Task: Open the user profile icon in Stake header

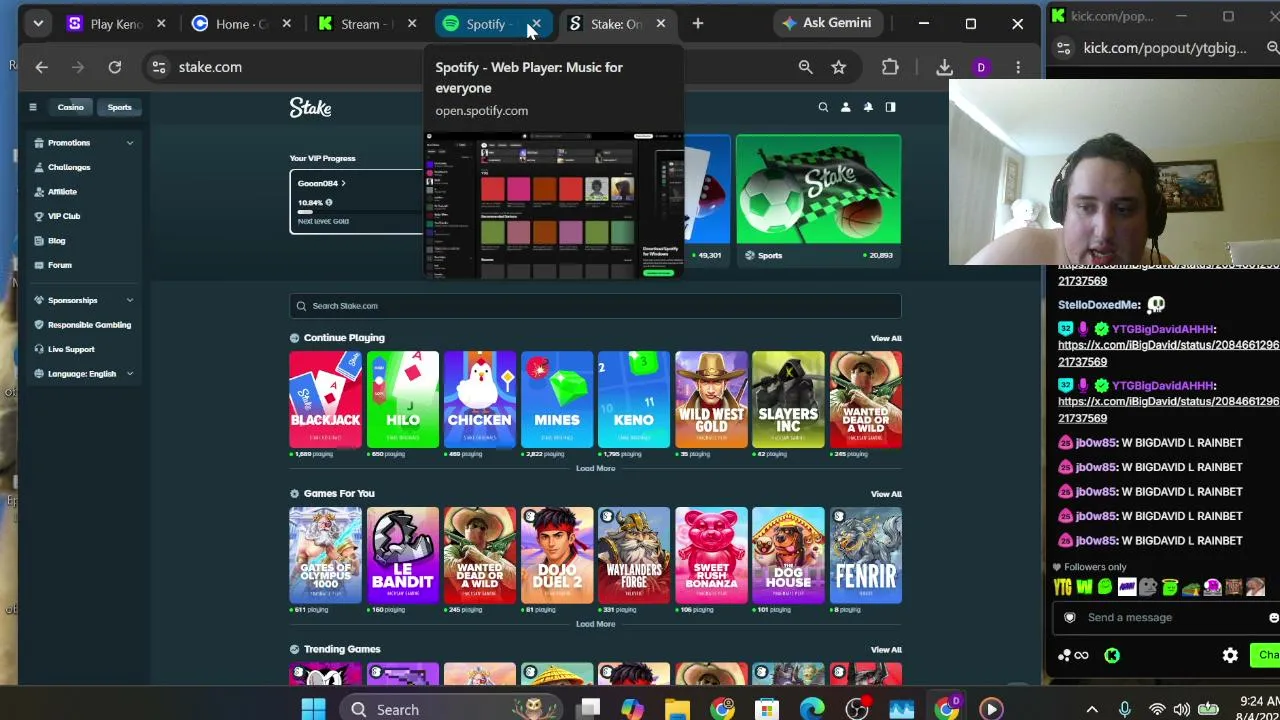Action: point(845,107)
